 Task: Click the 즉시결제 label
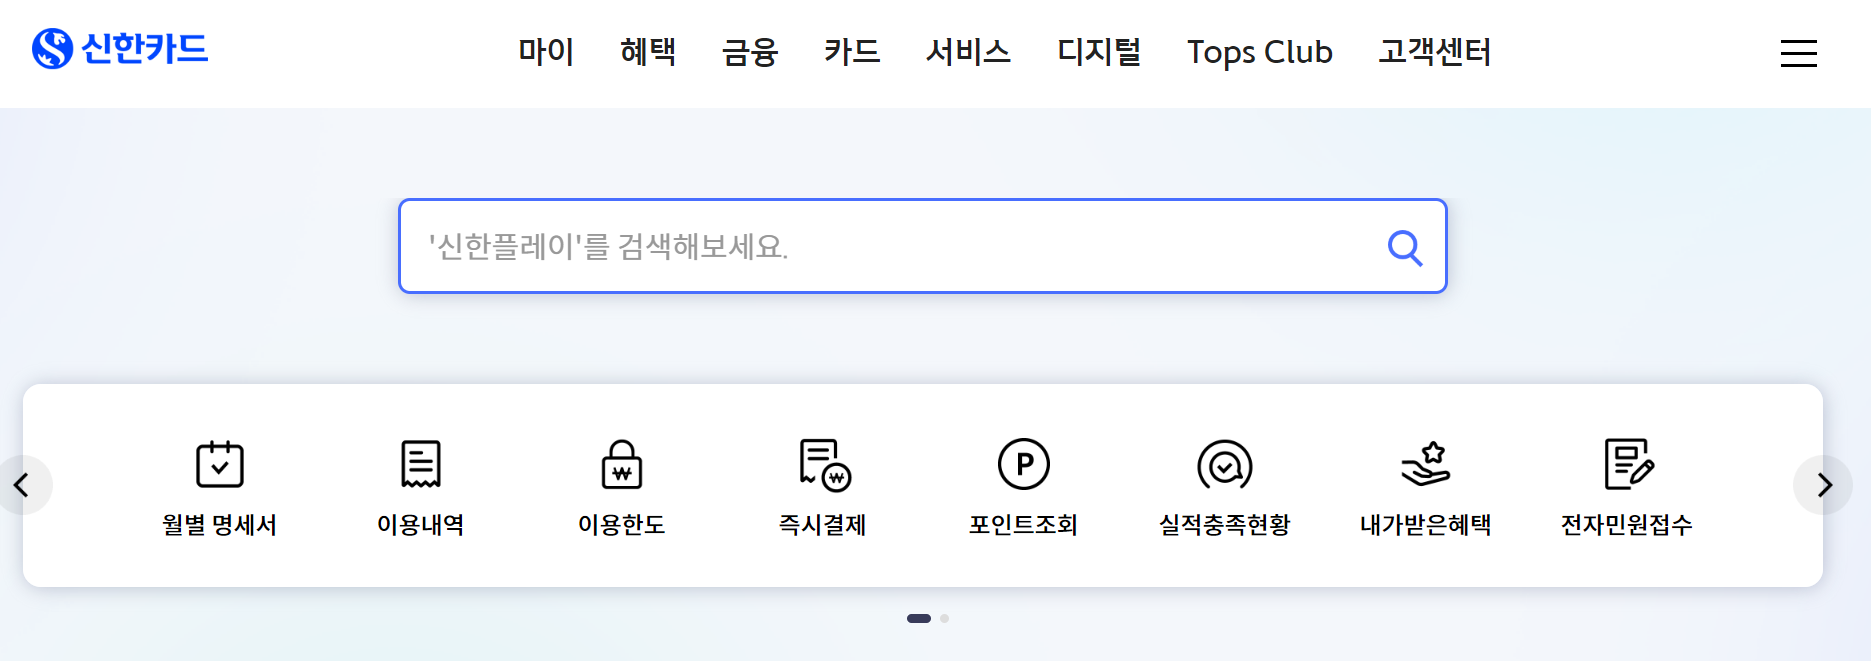pos(823,525)
